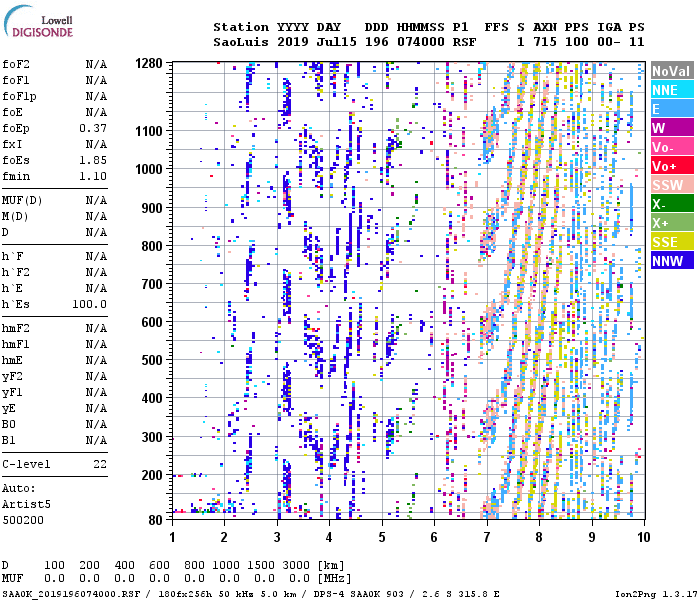Click the SaoLuis station name
Image resolution: width=700 pixels, height=600 pixels.
(241, 42)
